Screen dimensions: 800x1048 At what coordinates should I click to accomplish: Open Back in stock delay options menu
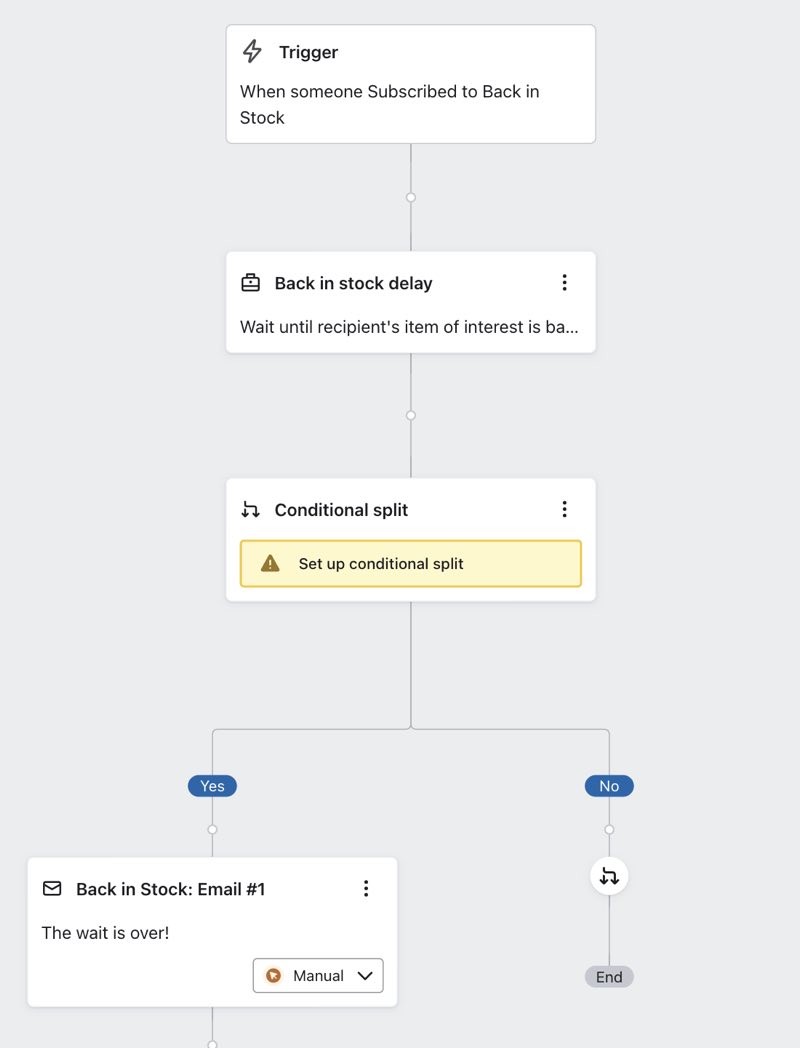click(564, 283)
